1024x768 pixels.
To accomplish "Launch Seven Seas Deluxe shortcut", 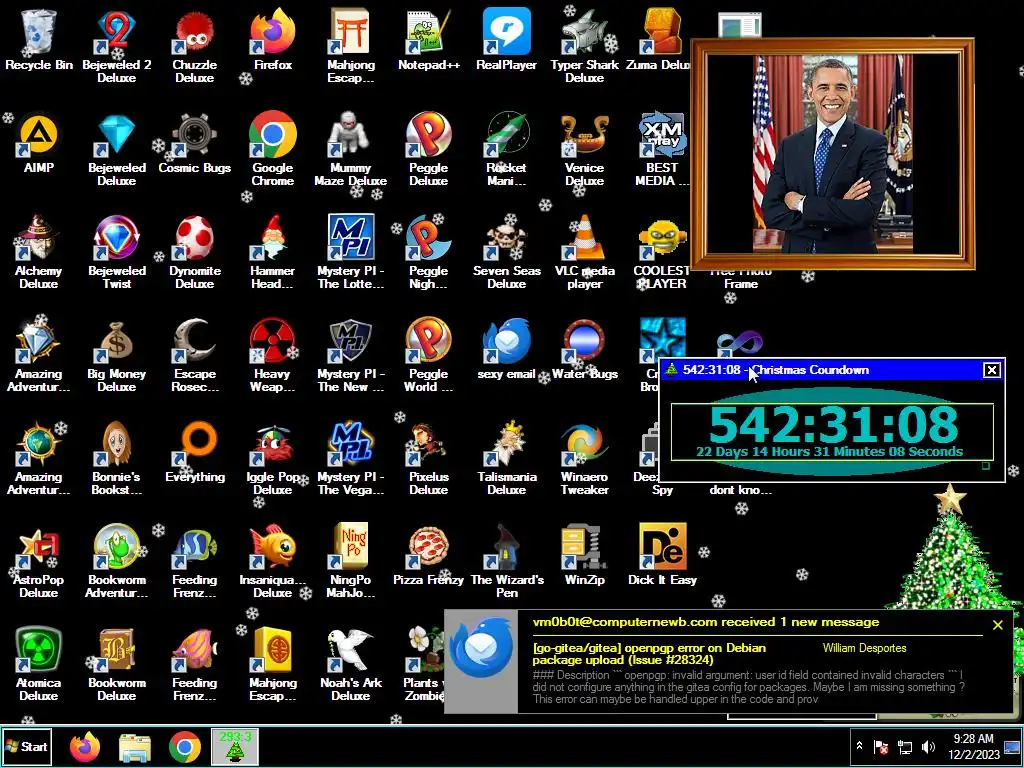I will pos(506,252).
